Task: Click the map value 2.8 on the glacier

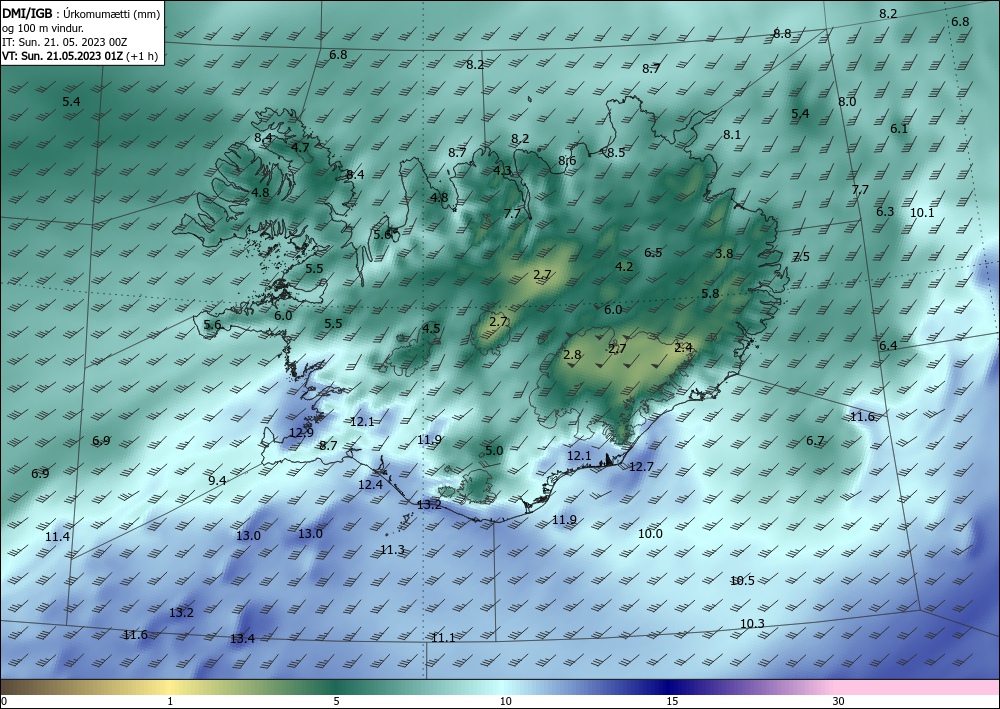Action: tap(573, 354)
